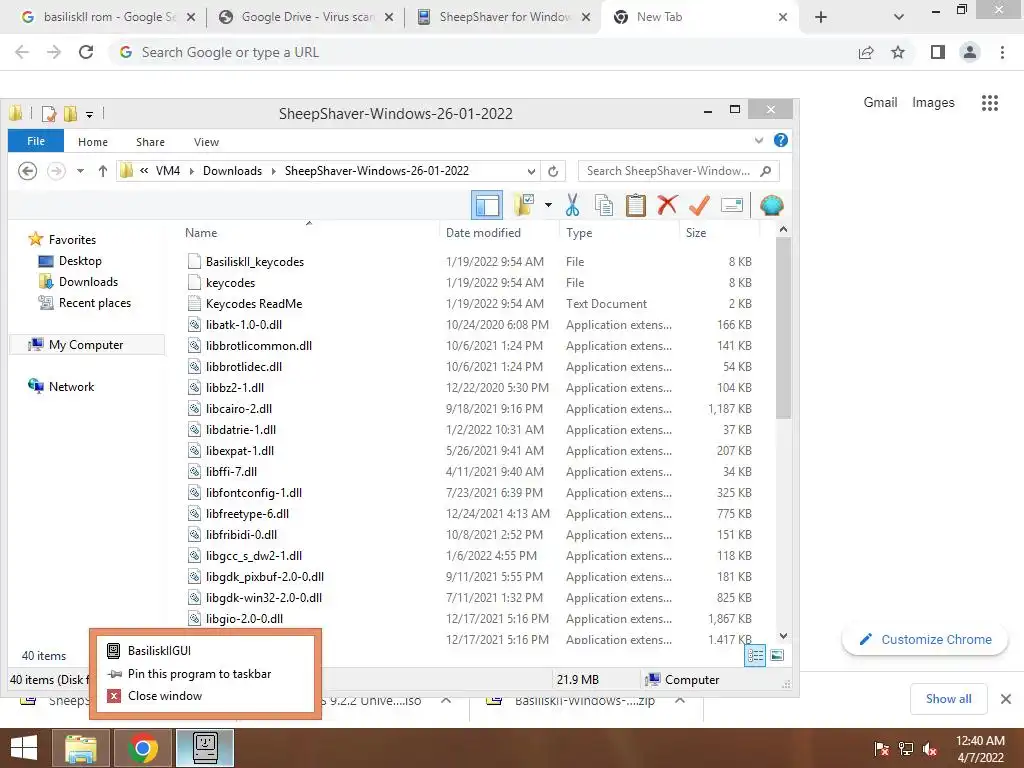
Task: Open the File ribbon tab
Action: coord(36,141)
